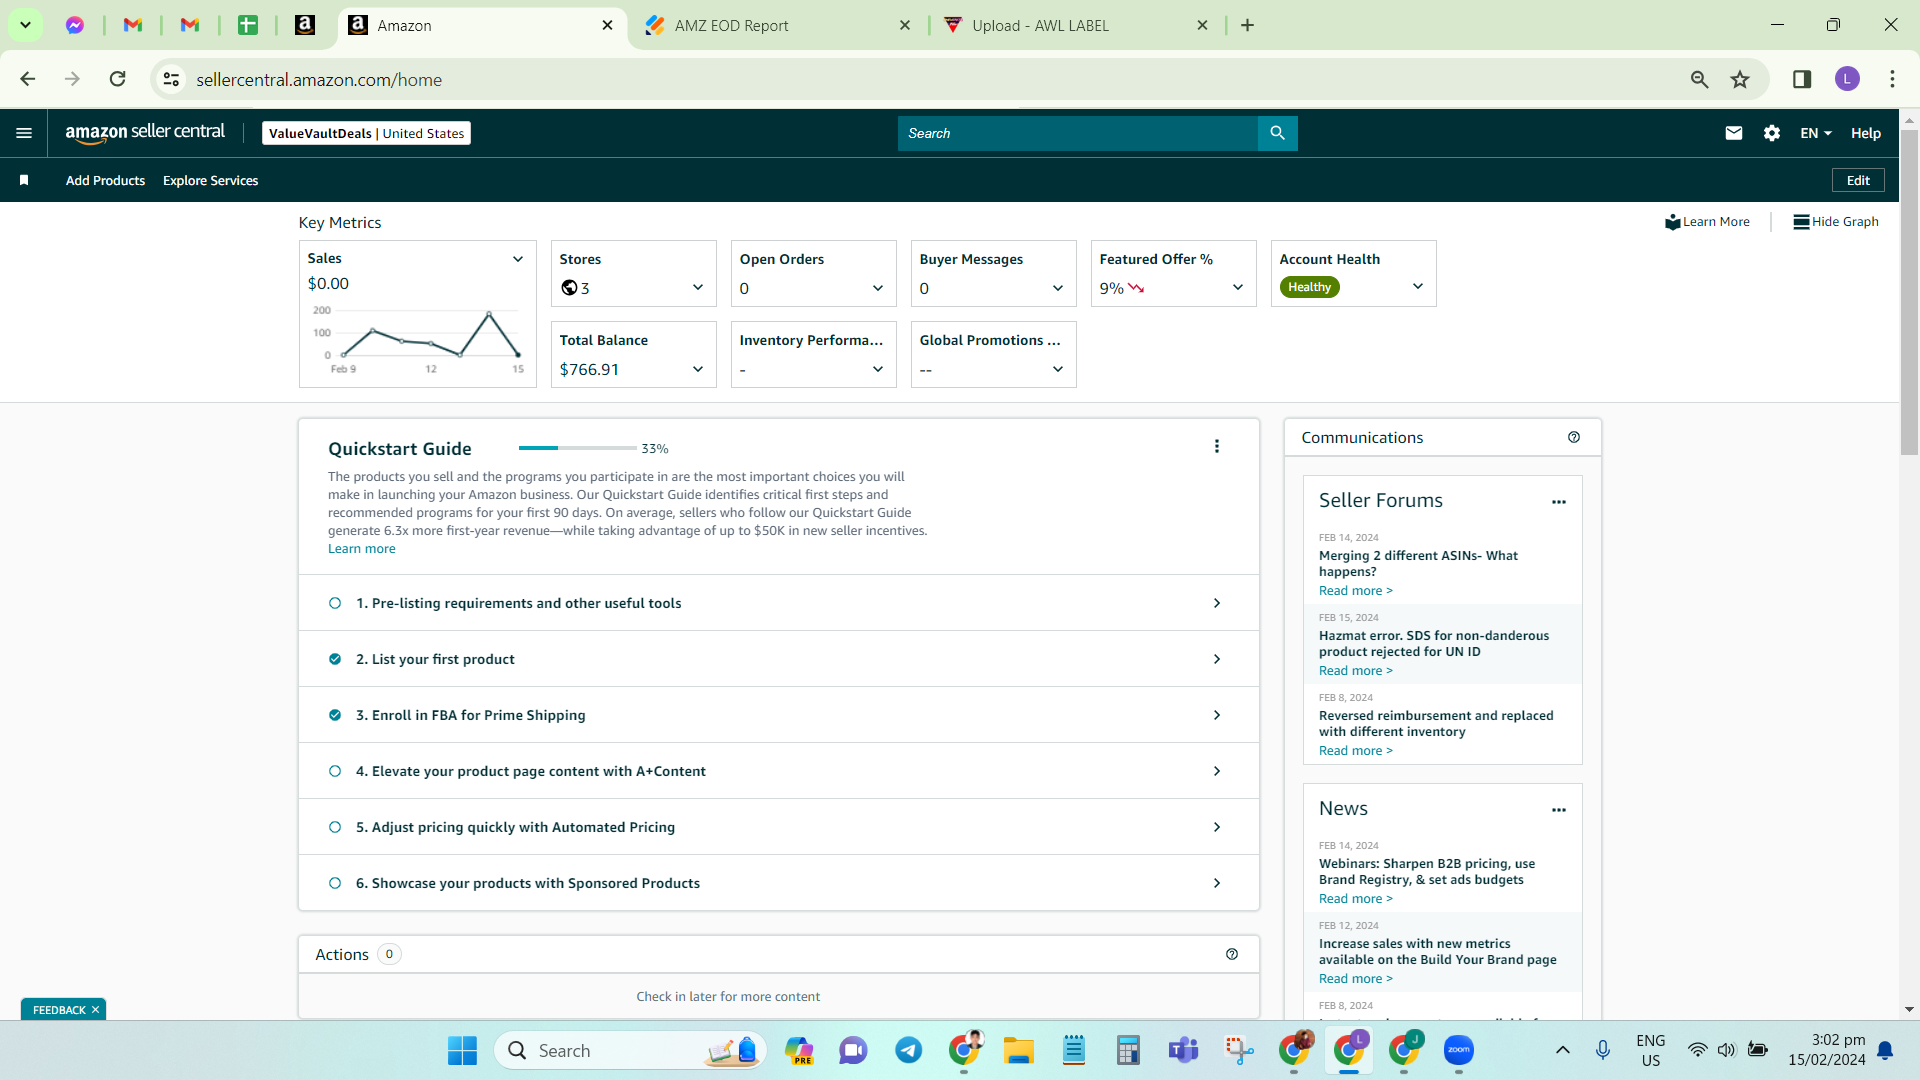Open the Key Metrics Learn More link
The width and height of the screenshot is (1920, 1080).
click(1708, 222)
